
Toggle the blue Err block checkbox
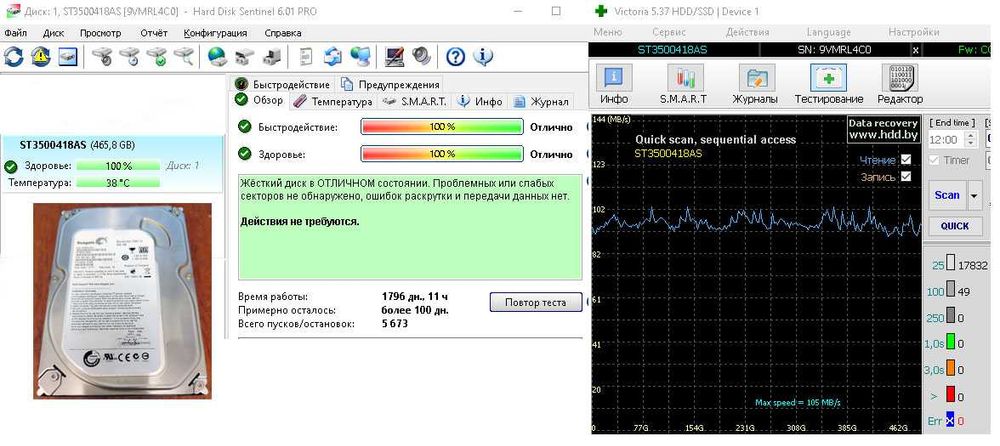950,420
